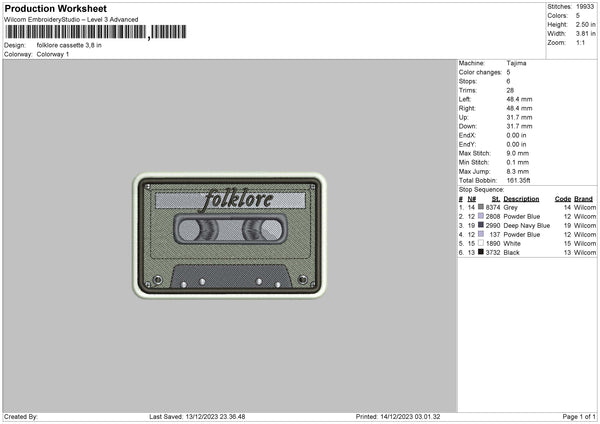Click the design name folklore cassette 3,8 in

click(x=69, y=45)
